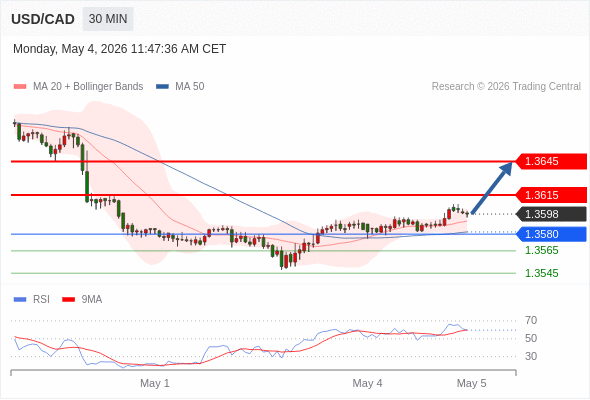Viewport: 590px width, 400px height.
Task: Toggle the 9MA legend swatch
Action: point(68,300)
